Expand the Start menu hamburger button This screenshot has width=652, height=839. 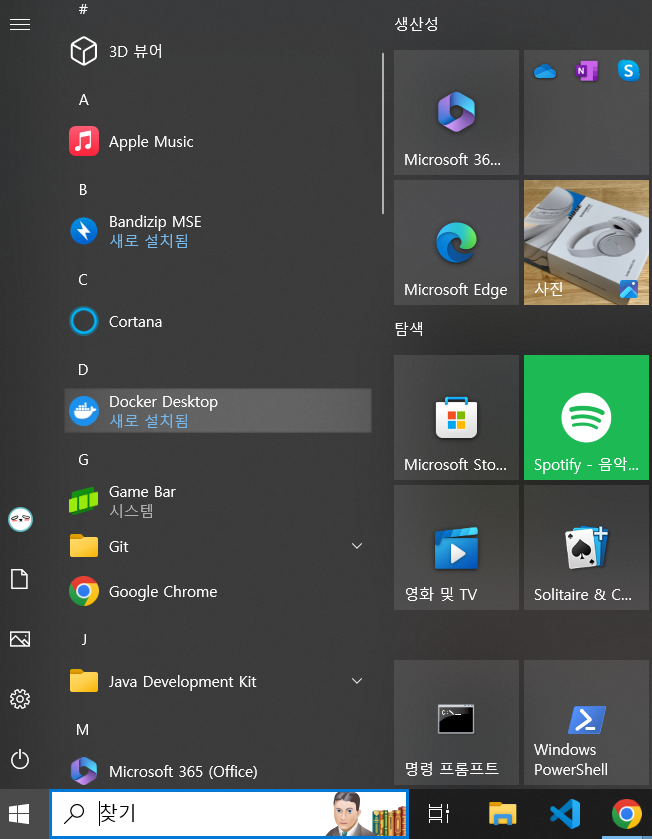(x=20, y=24)
